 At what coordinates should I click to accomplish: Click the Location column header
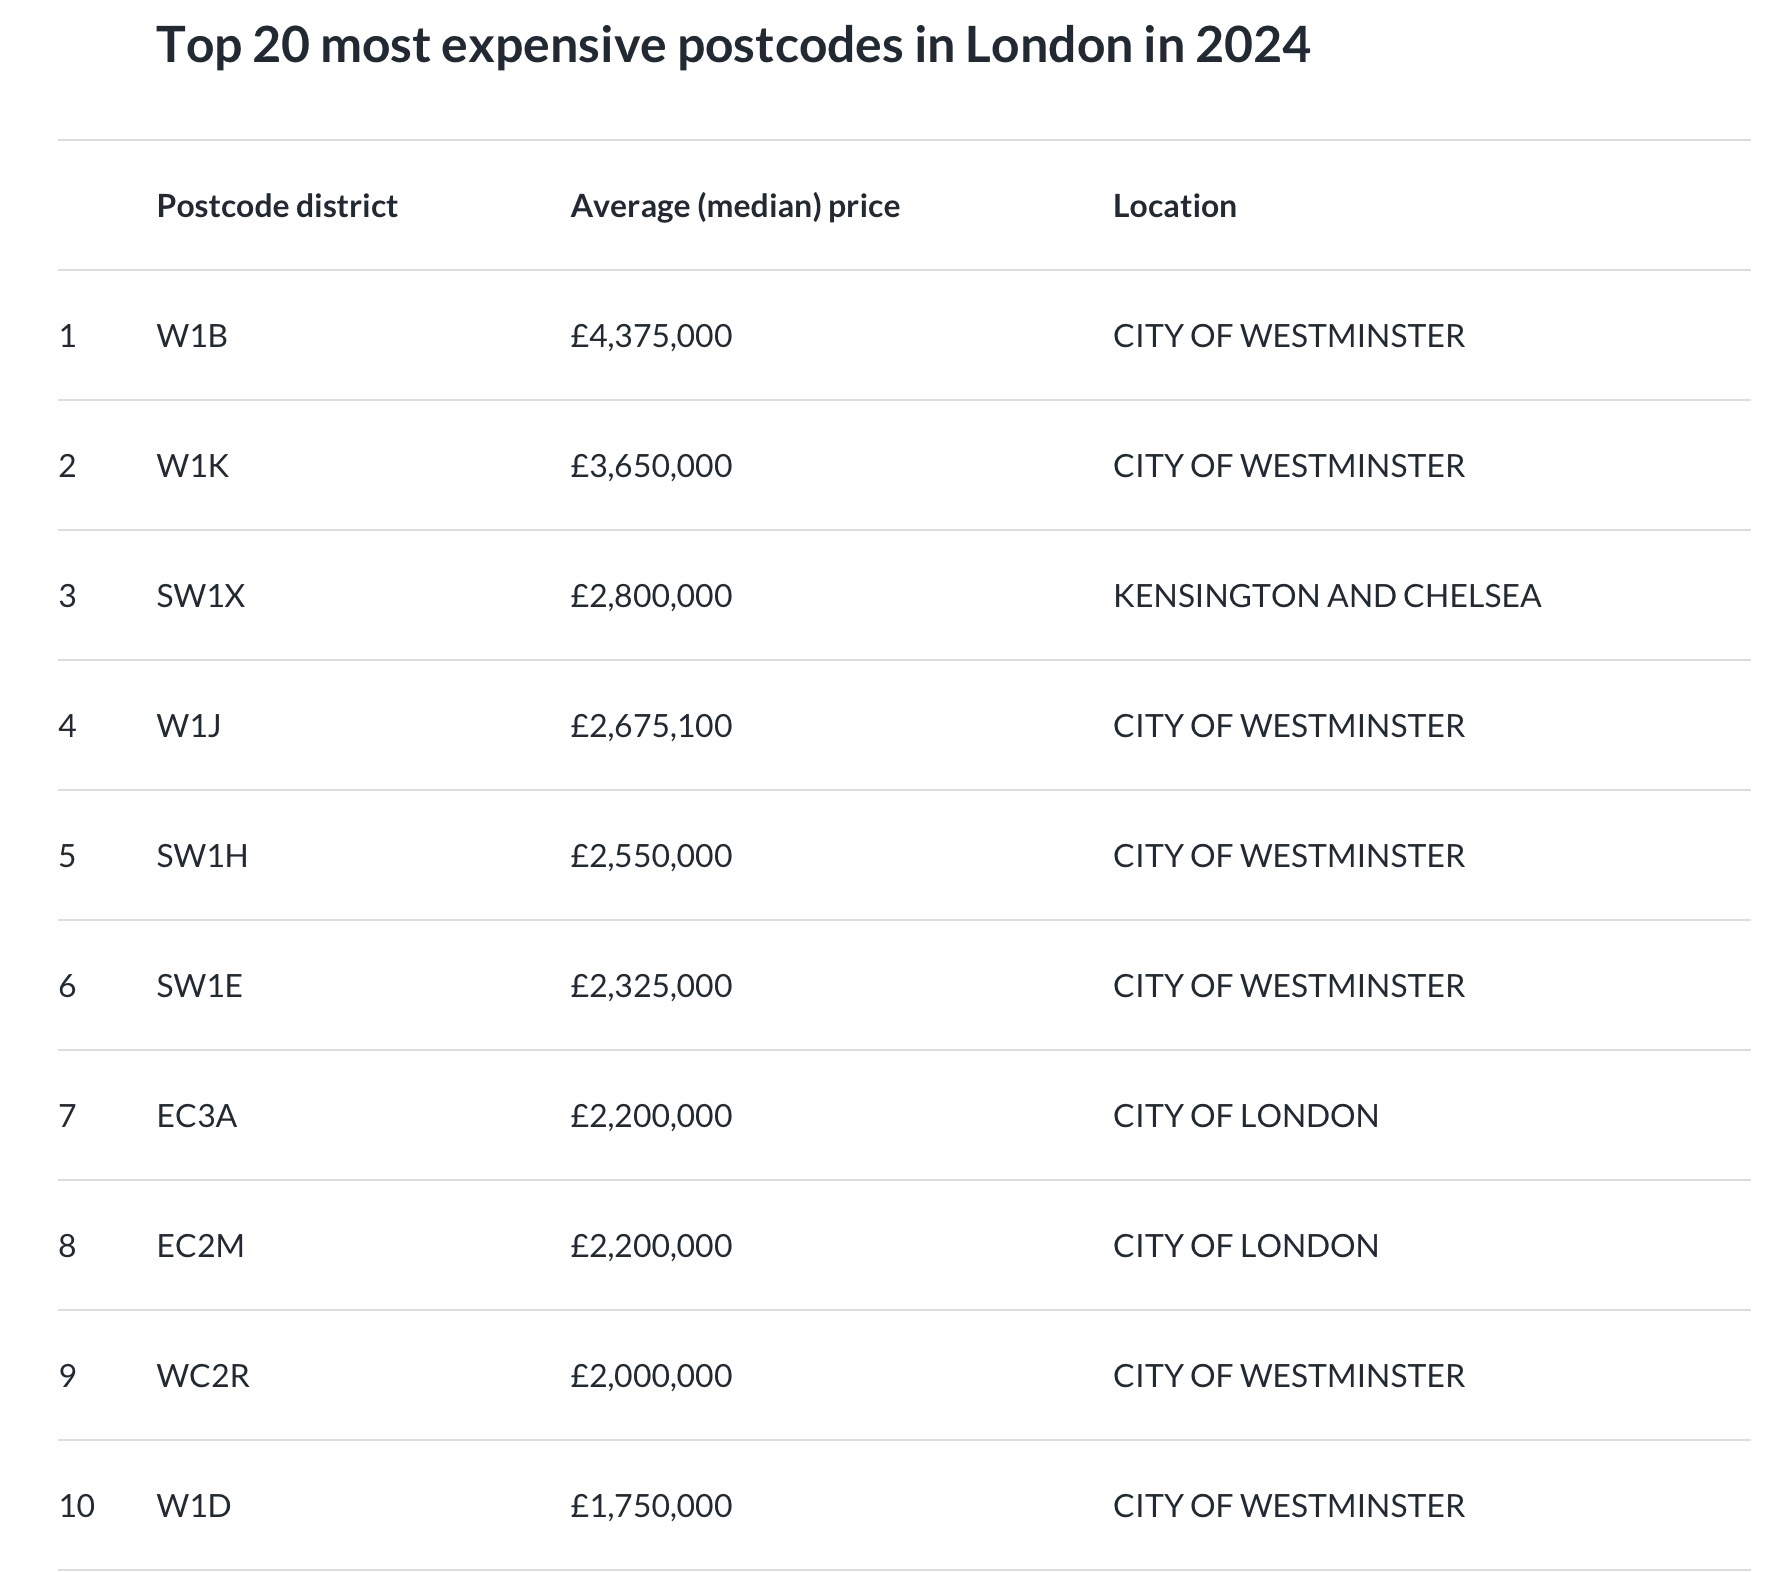click(1175, 206)
